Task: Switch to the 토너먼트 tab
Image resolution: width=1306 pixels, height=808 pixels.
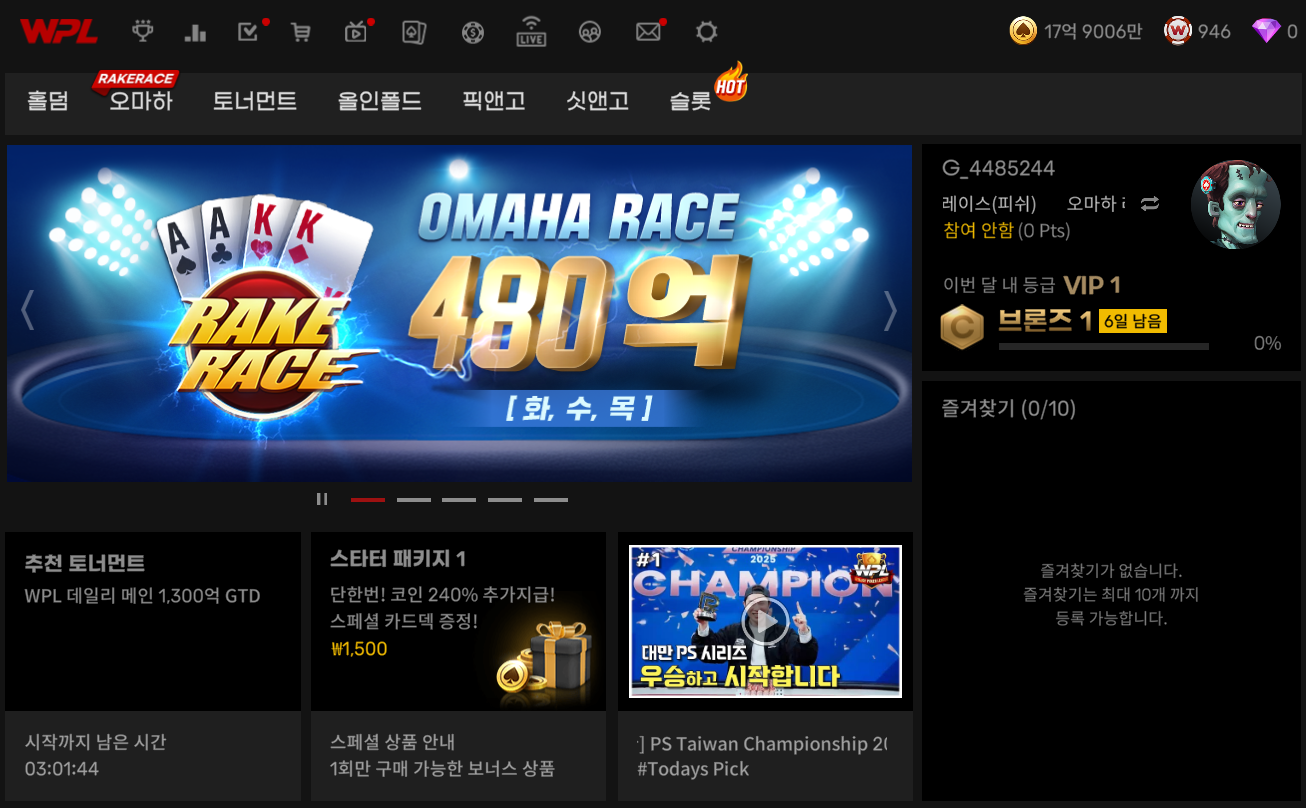Action: pos(254,101)
